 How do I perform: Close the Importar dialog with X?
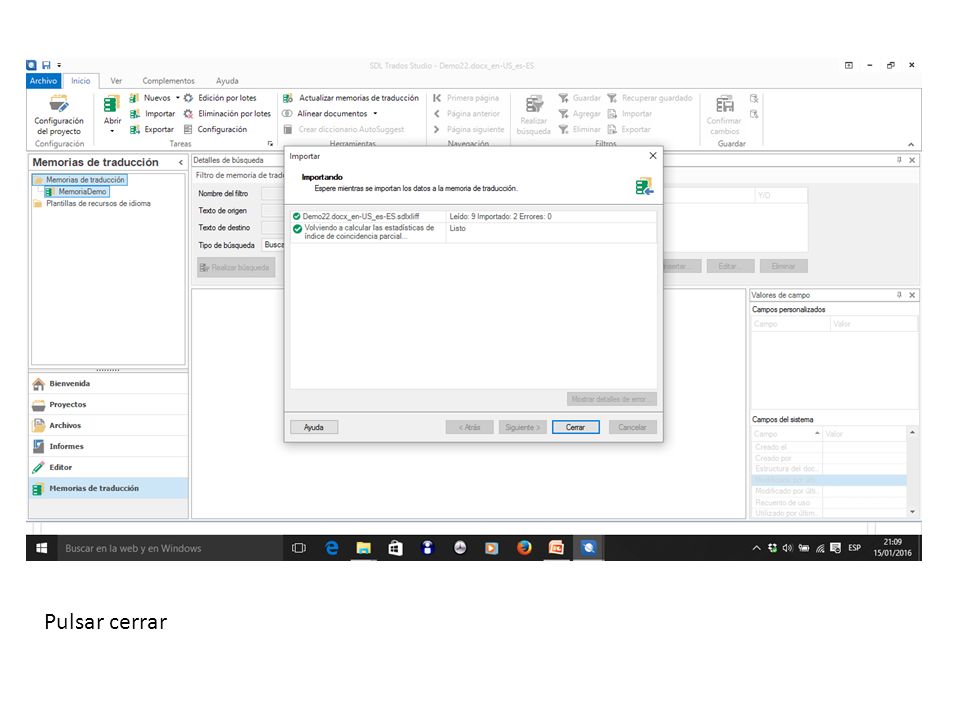pyautogui.click(x=653, y=156)
